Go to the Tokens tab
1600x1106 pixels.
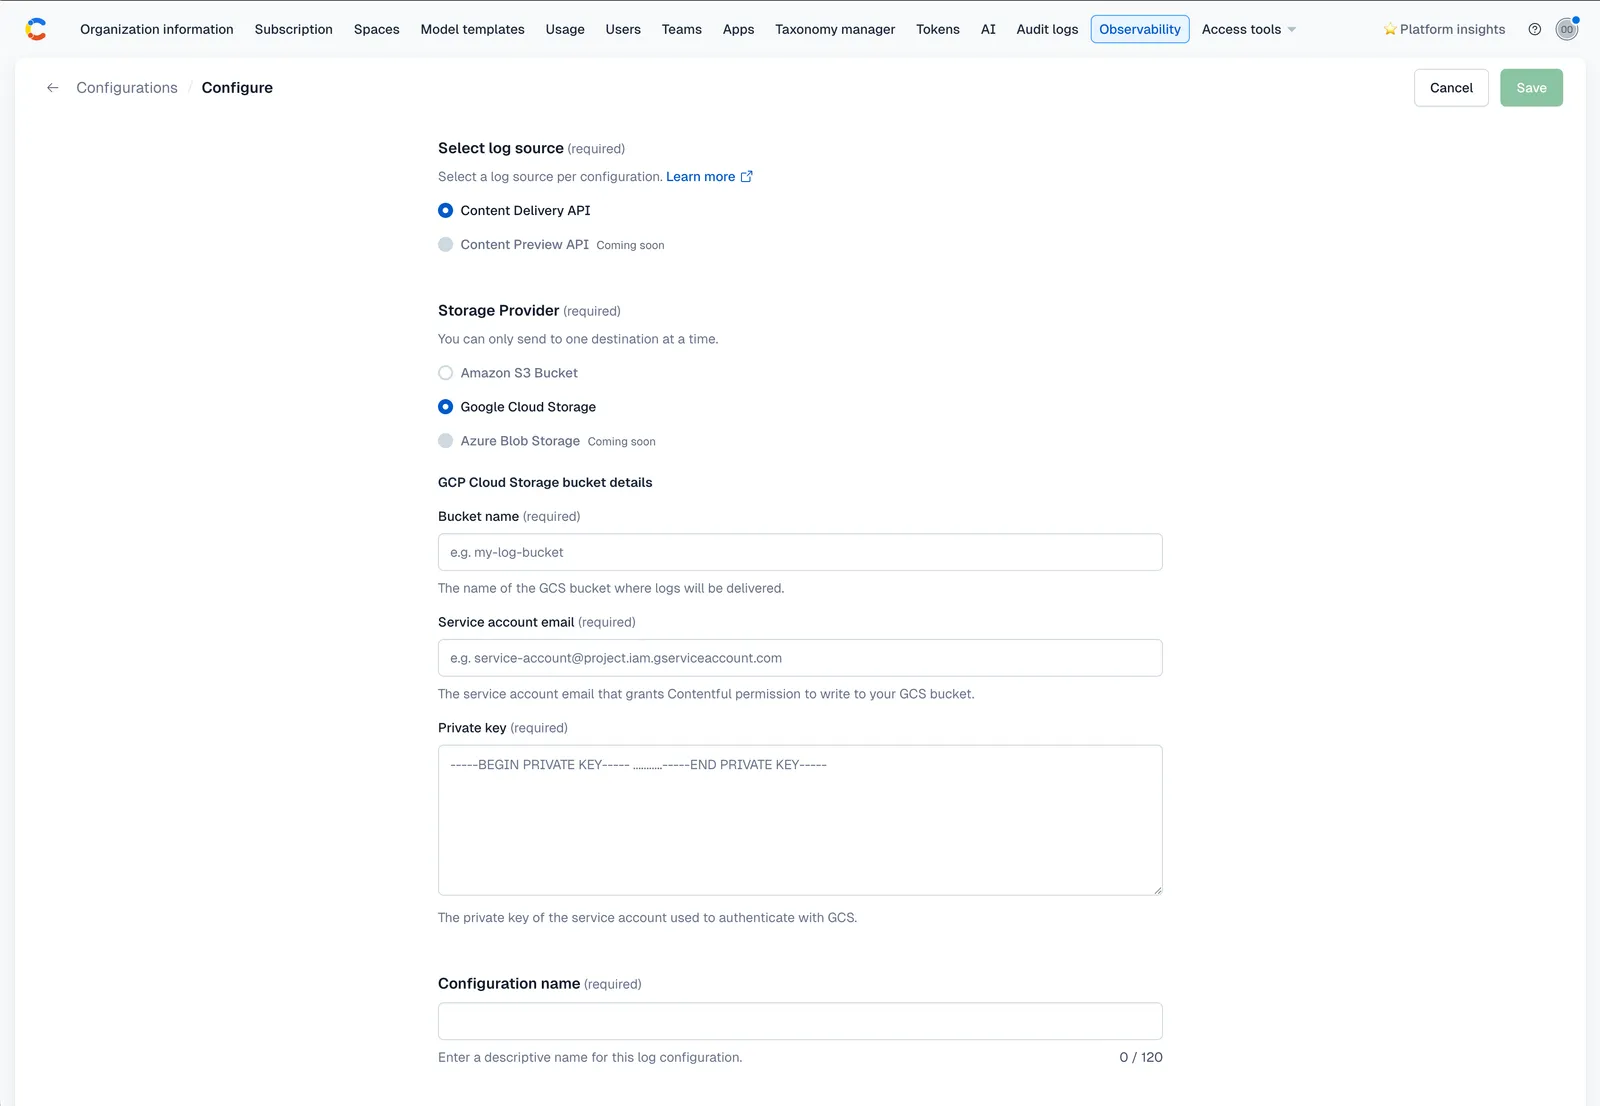938,29
